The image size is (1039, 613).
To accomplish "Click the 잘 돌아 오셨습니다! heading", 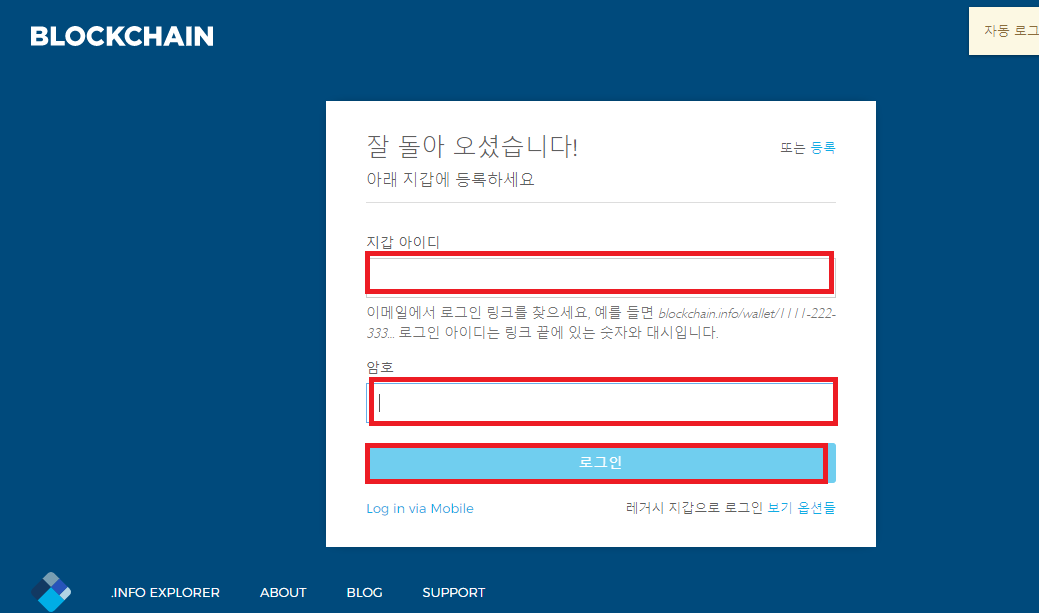I will tap(472, 146).
